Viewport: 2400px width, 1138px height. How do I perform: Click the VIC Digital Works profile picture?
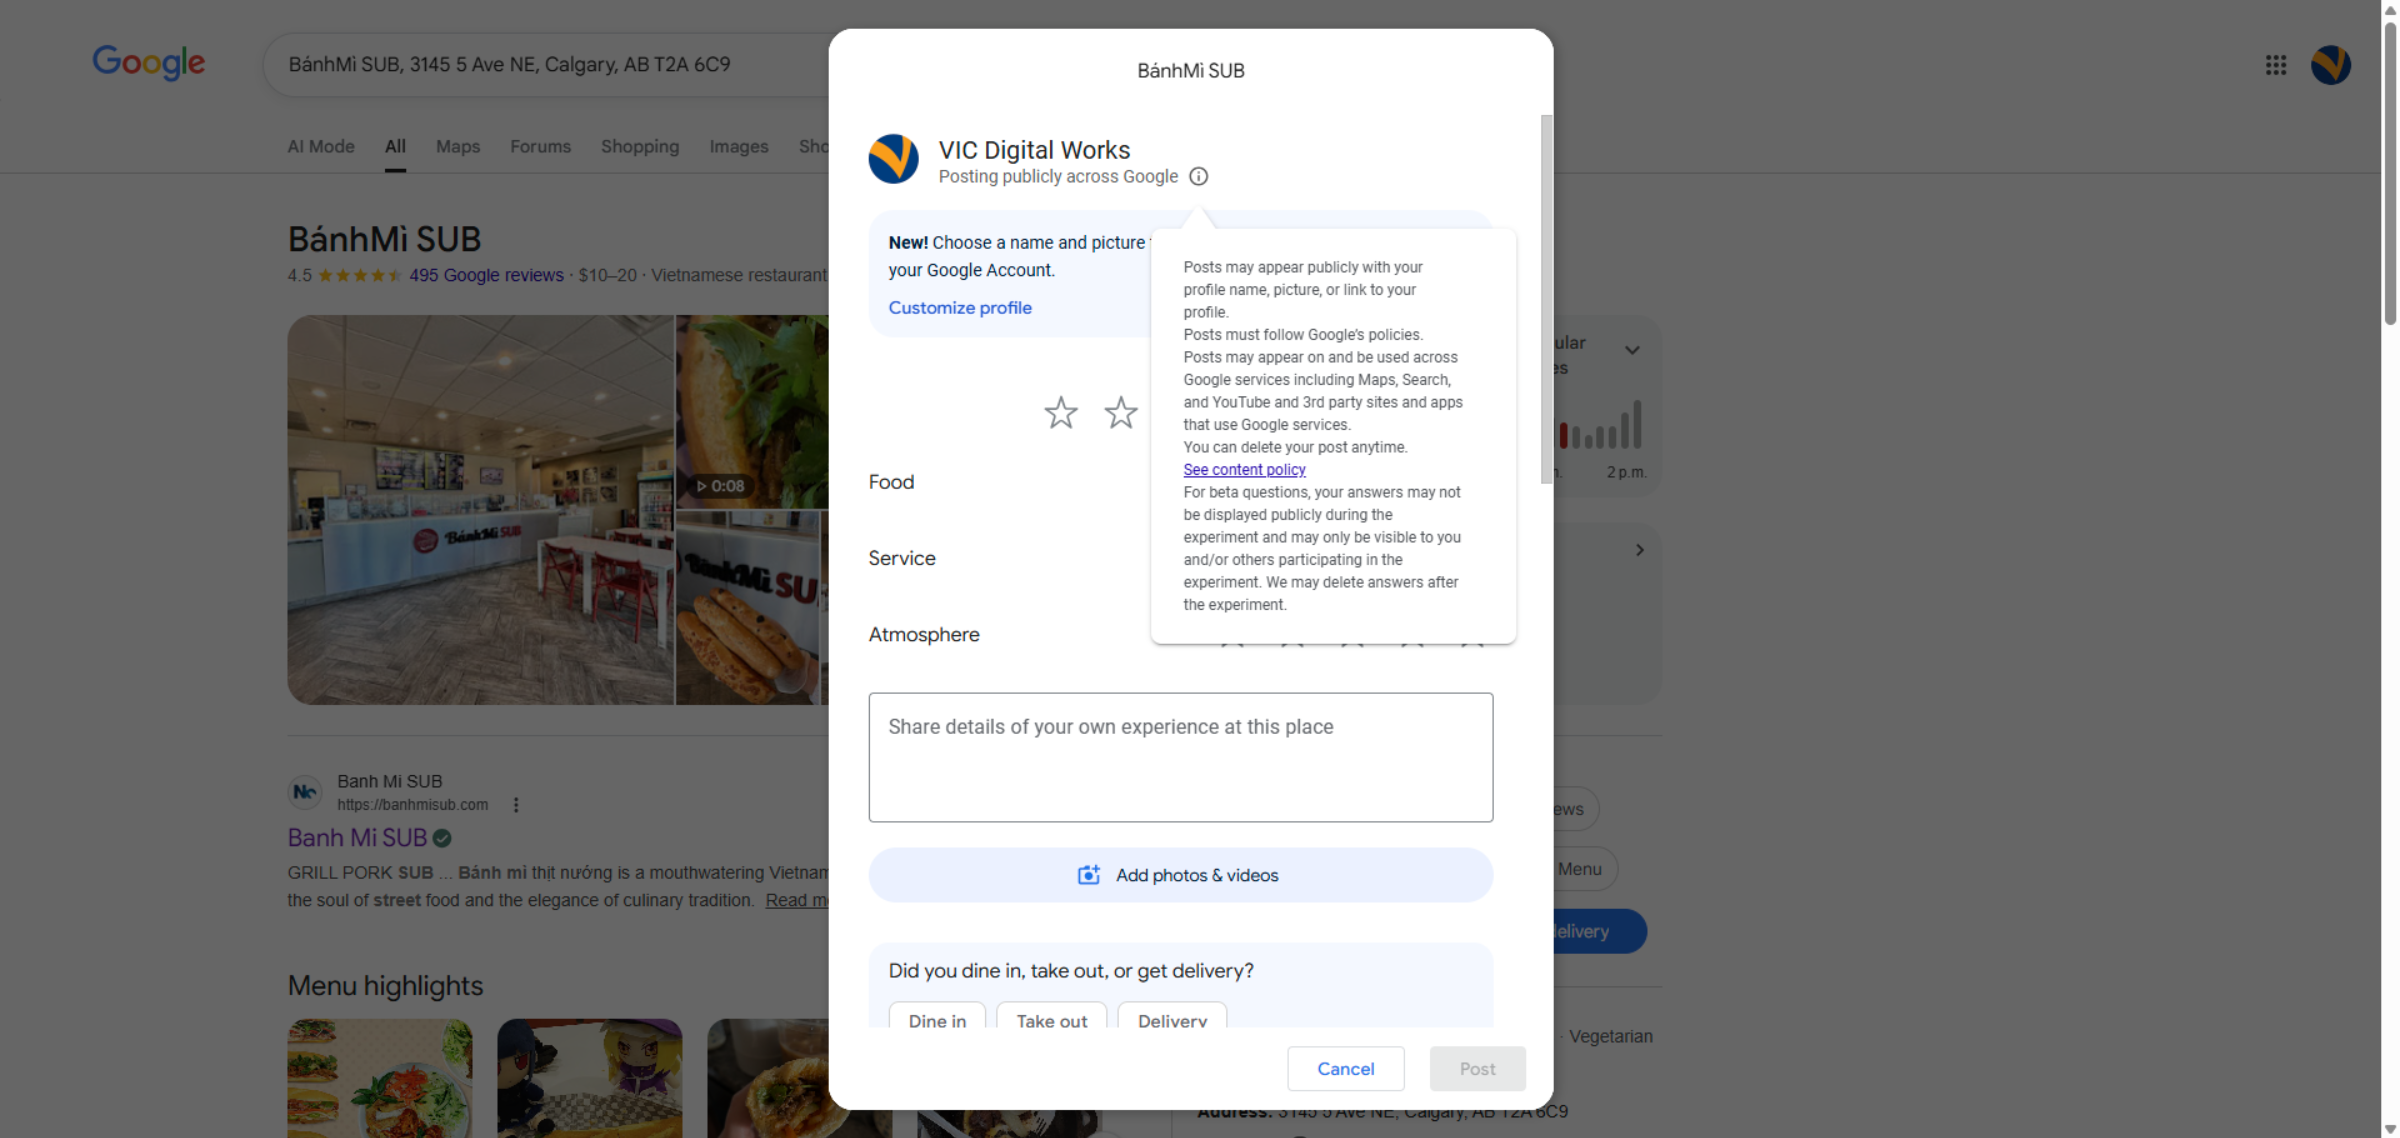(x=893, y=159)
